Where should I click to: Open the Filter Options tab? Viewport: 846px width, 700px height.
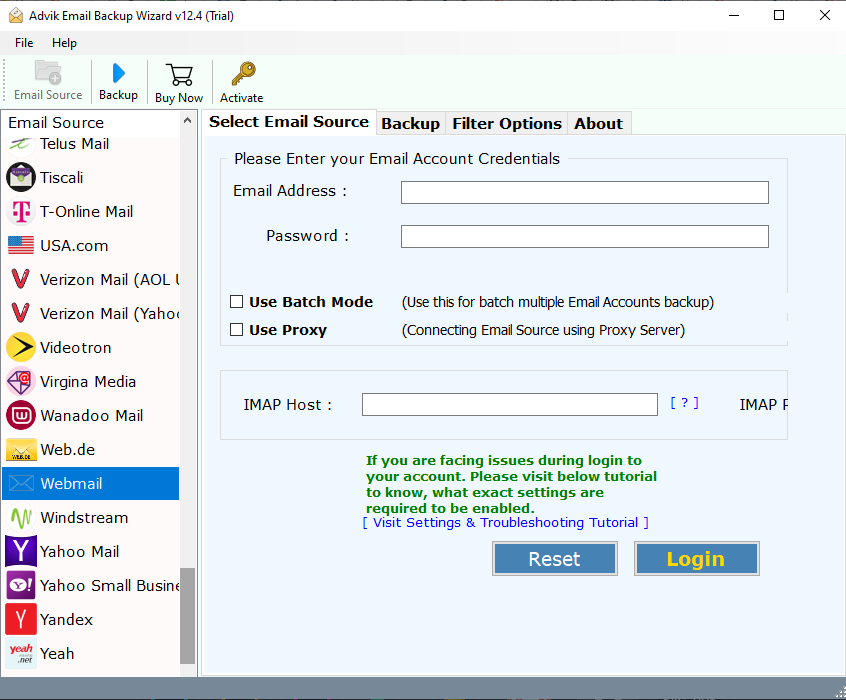pyautogui.click(x=507, y=124)
